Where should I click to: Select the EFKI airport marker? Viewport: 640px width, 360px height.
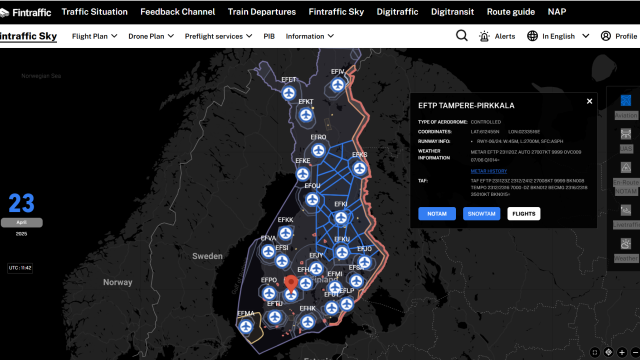[341, 218]
